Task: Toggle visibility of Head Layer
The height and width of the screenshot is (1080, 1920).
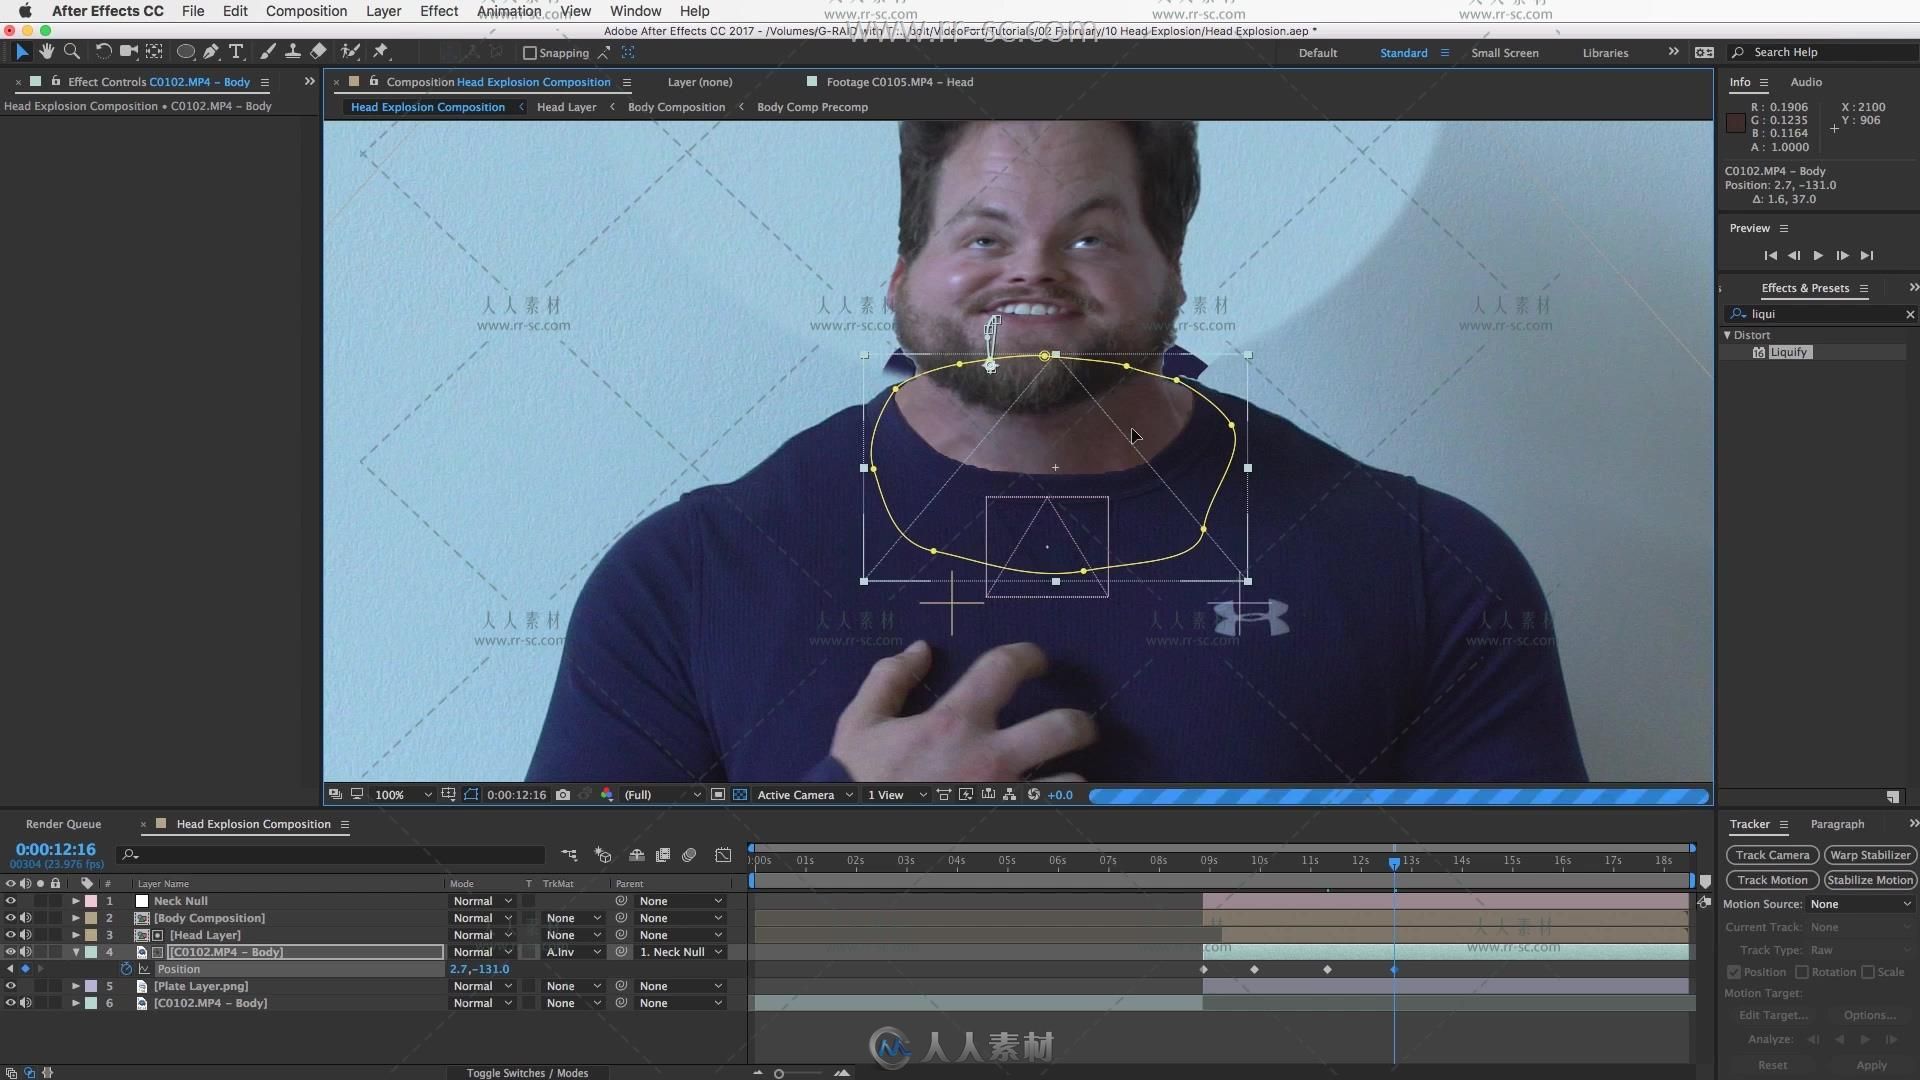Action: 11,935
